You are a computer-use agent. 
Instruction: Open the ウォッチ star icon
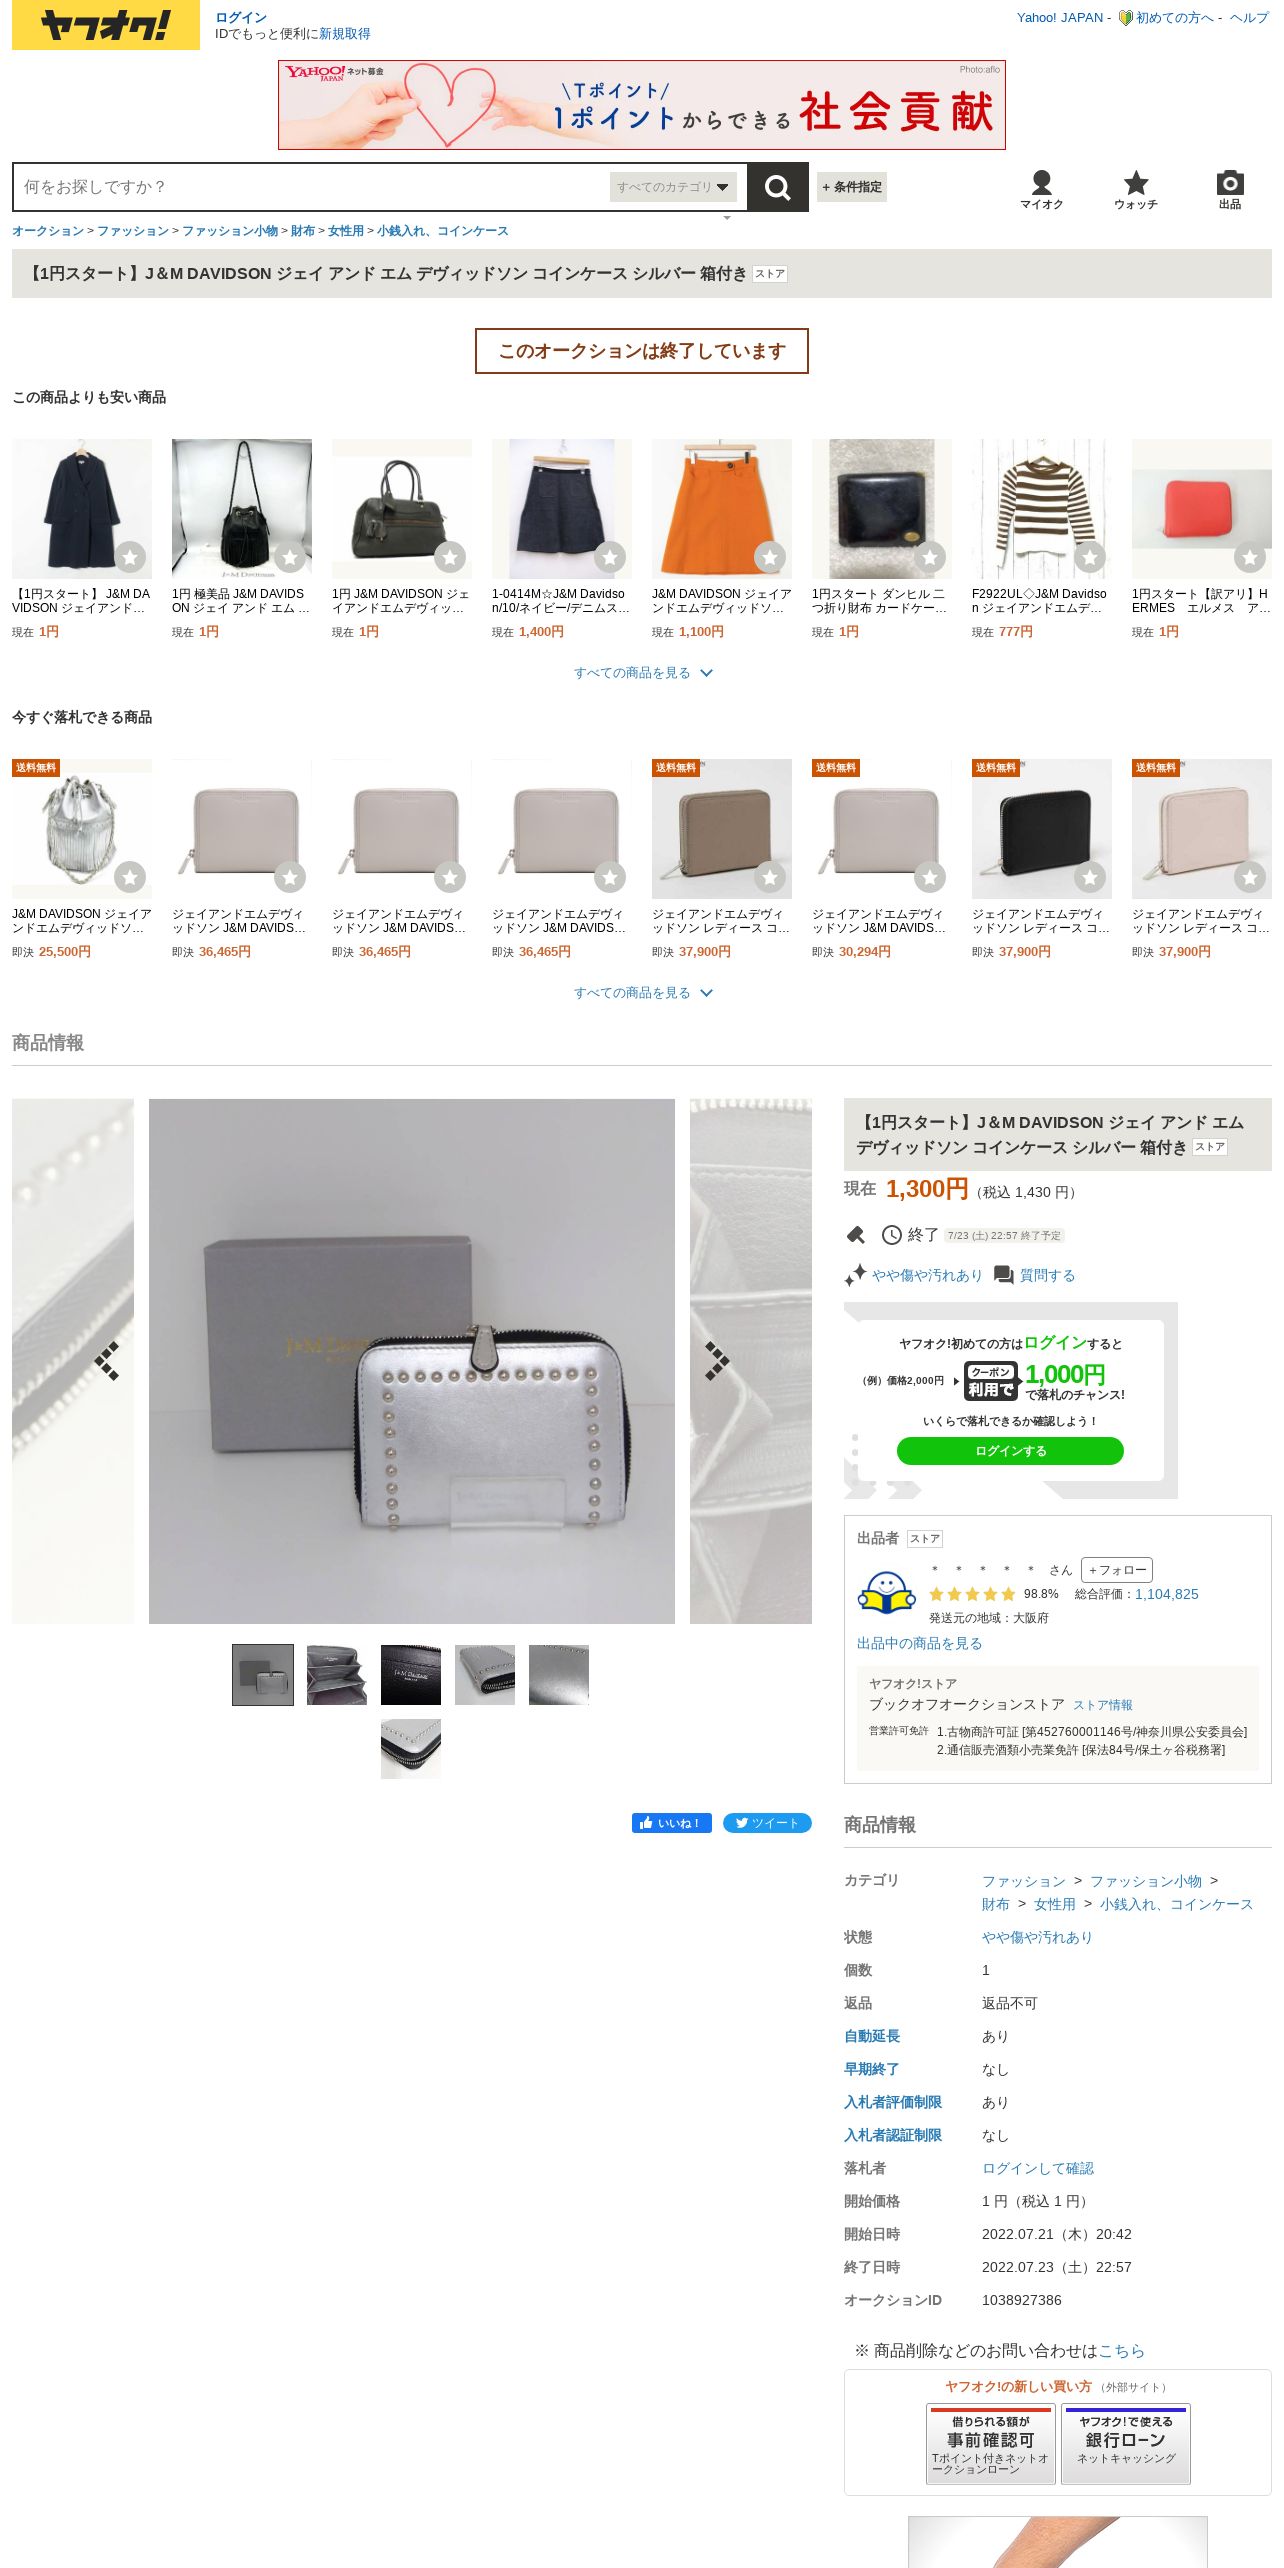1136,189
